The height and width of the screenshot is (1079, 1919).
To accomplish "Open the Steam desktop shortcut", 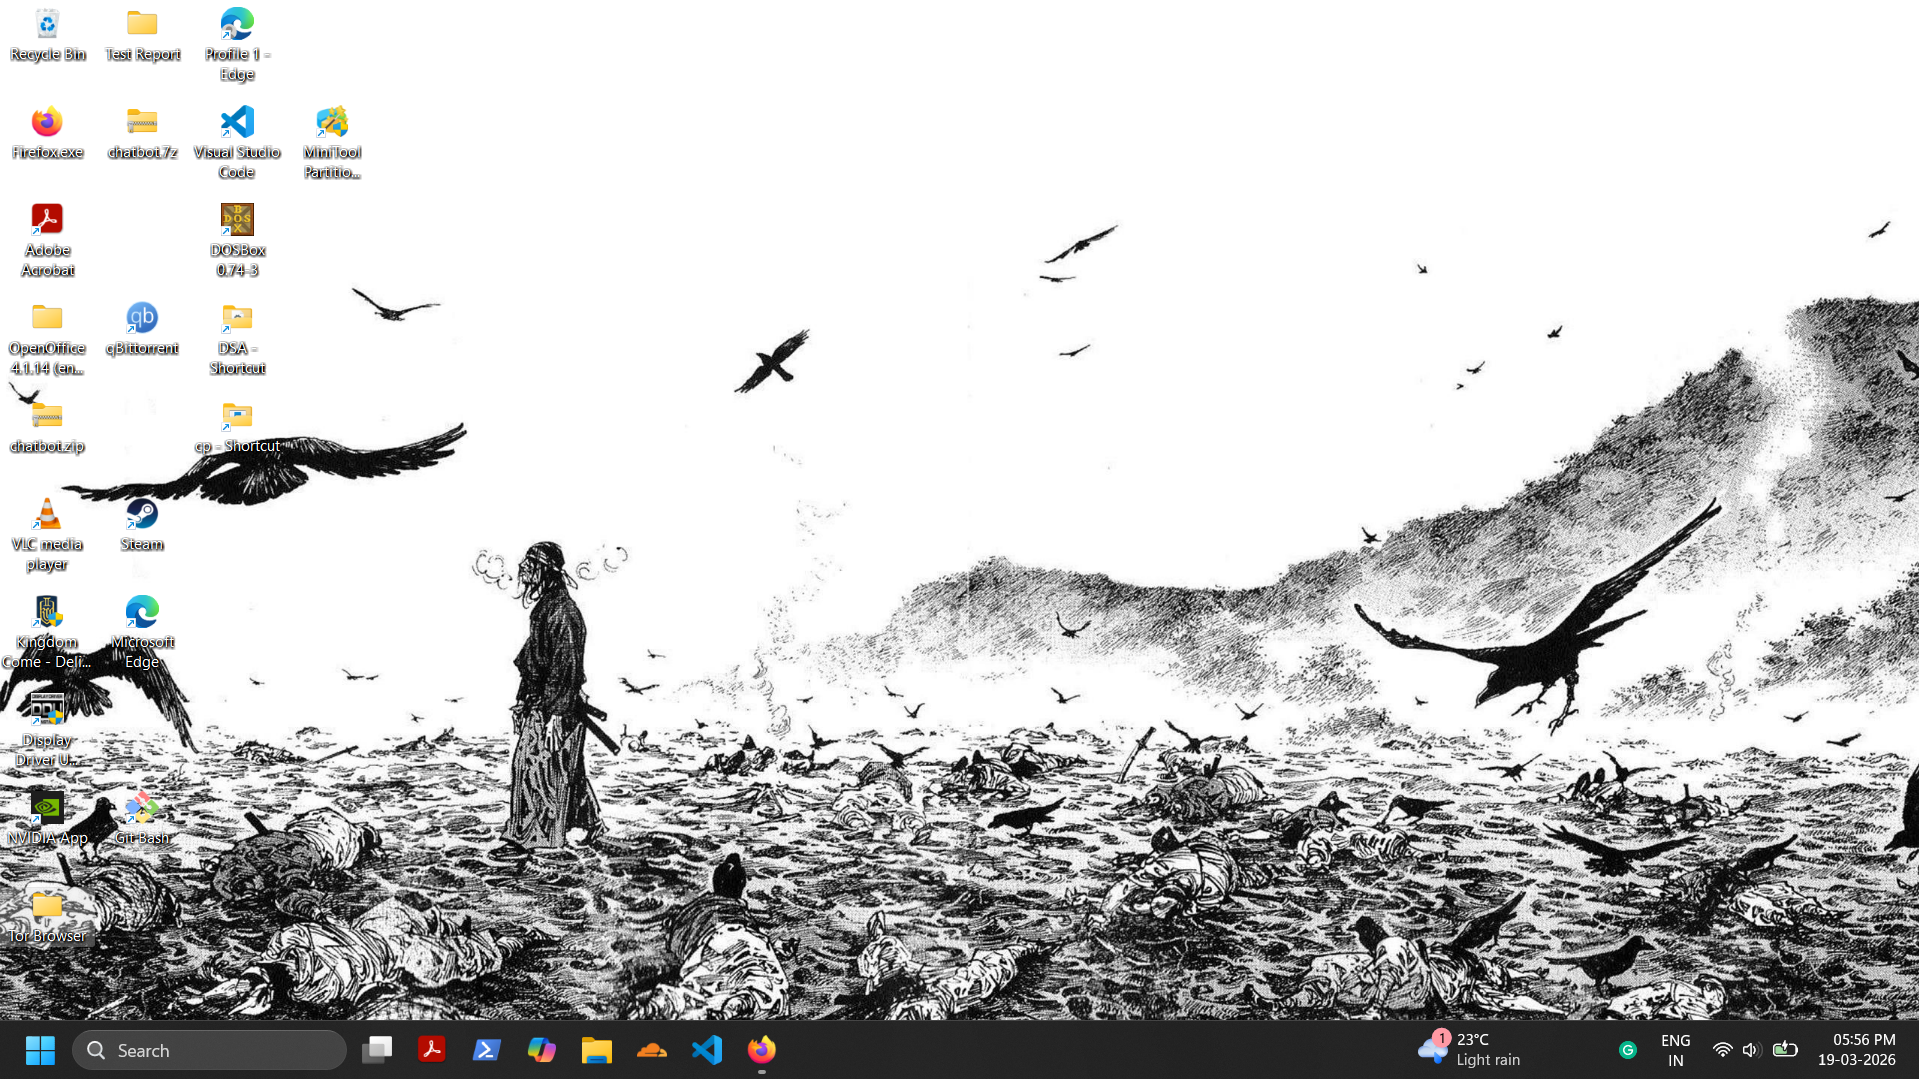I will tap(142, 524).
